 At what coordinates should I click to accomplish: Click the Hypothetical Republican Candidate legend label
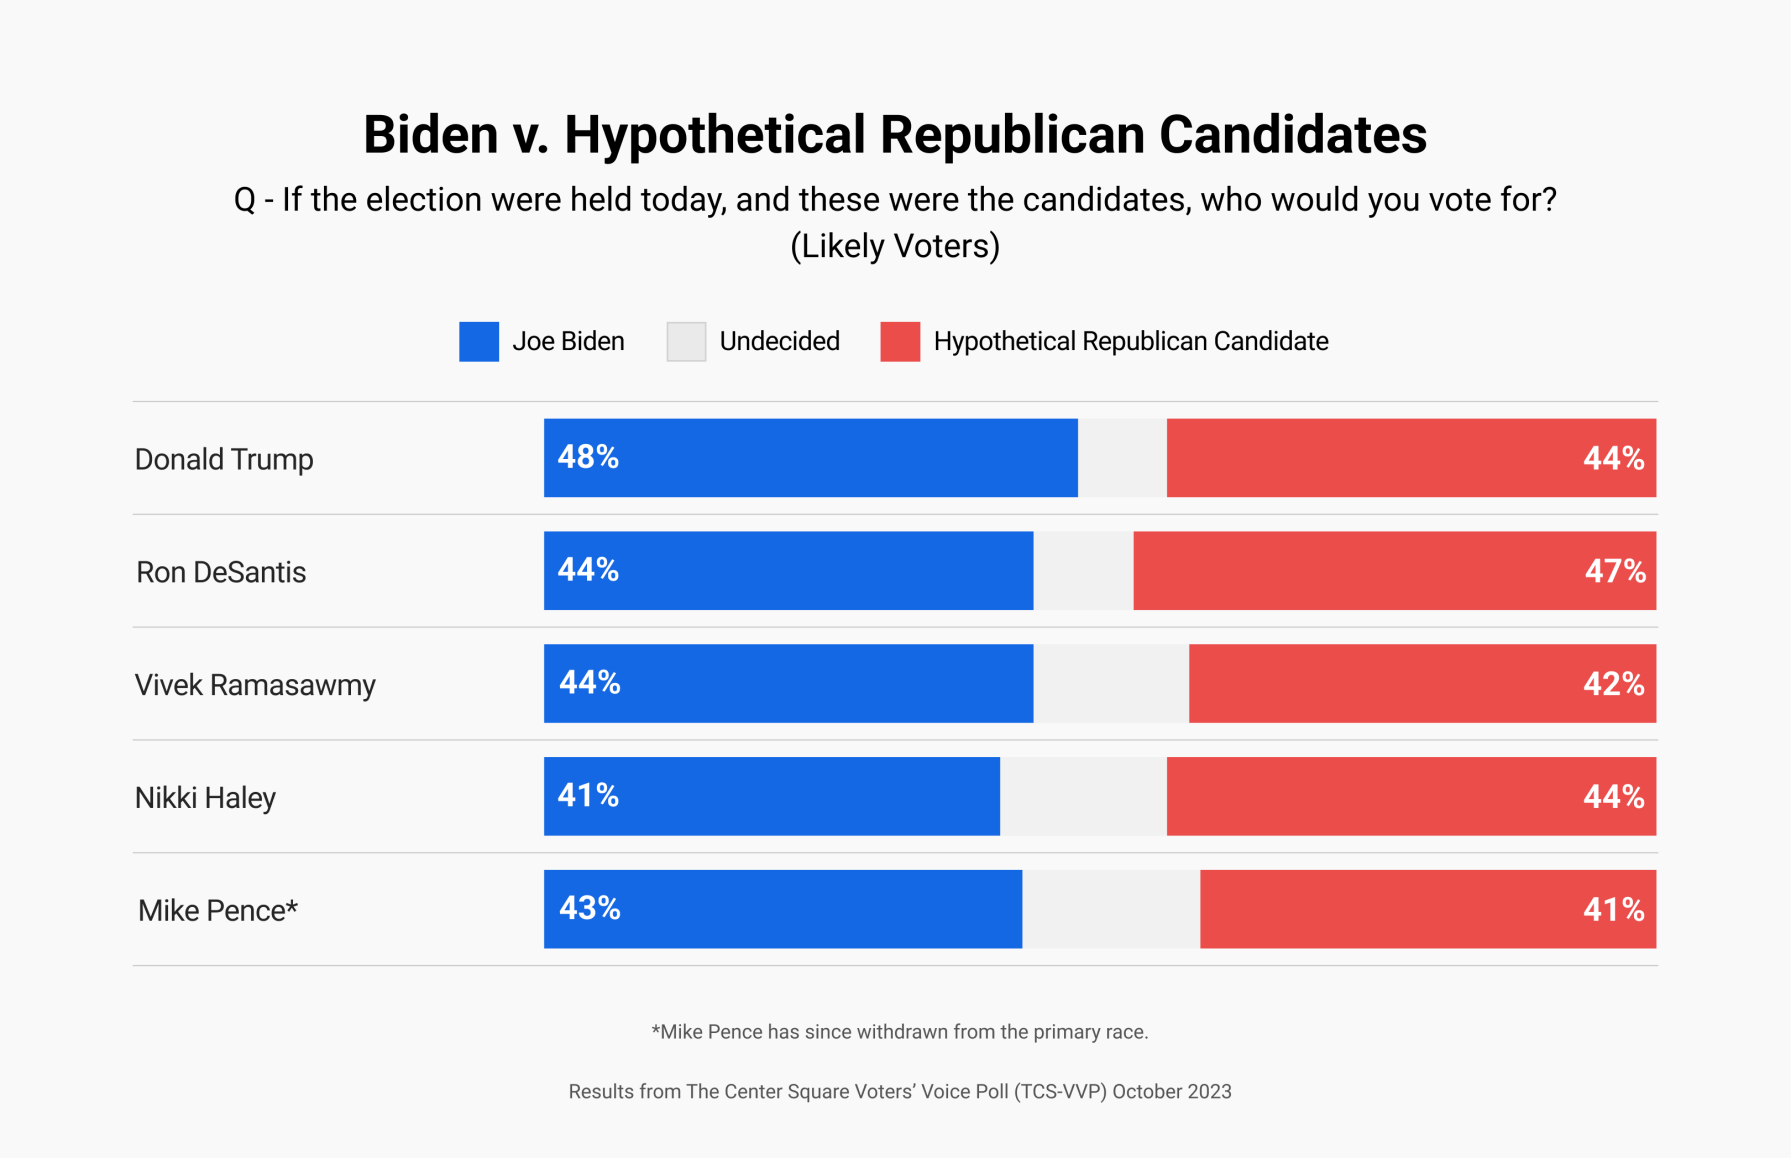click(x=1130, y=342)
